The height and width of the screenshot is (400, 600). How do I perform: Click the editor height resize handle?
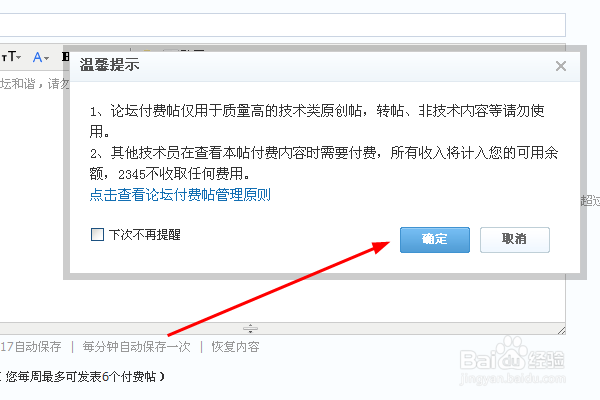250,328
